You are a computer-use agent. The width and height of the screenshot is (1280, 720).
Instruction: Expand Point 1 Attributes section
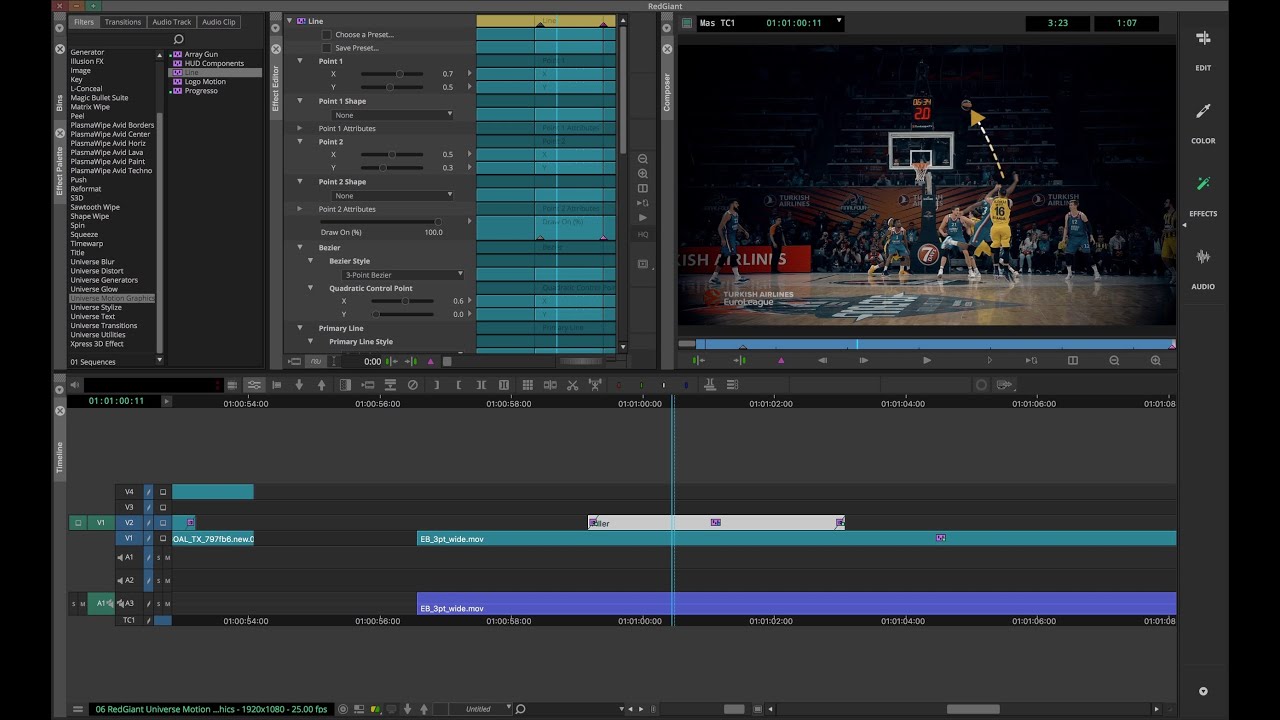coord(299,128)
